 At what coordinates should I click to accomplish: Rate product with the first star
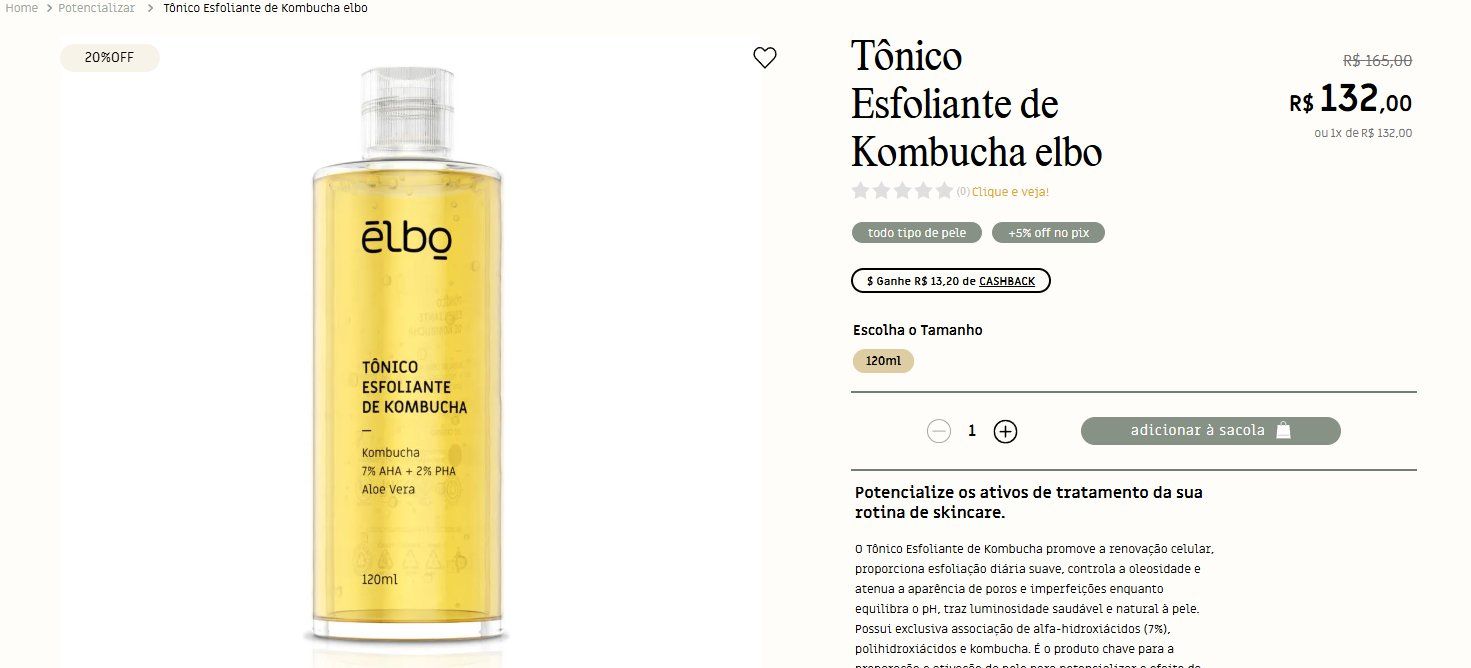861,190
